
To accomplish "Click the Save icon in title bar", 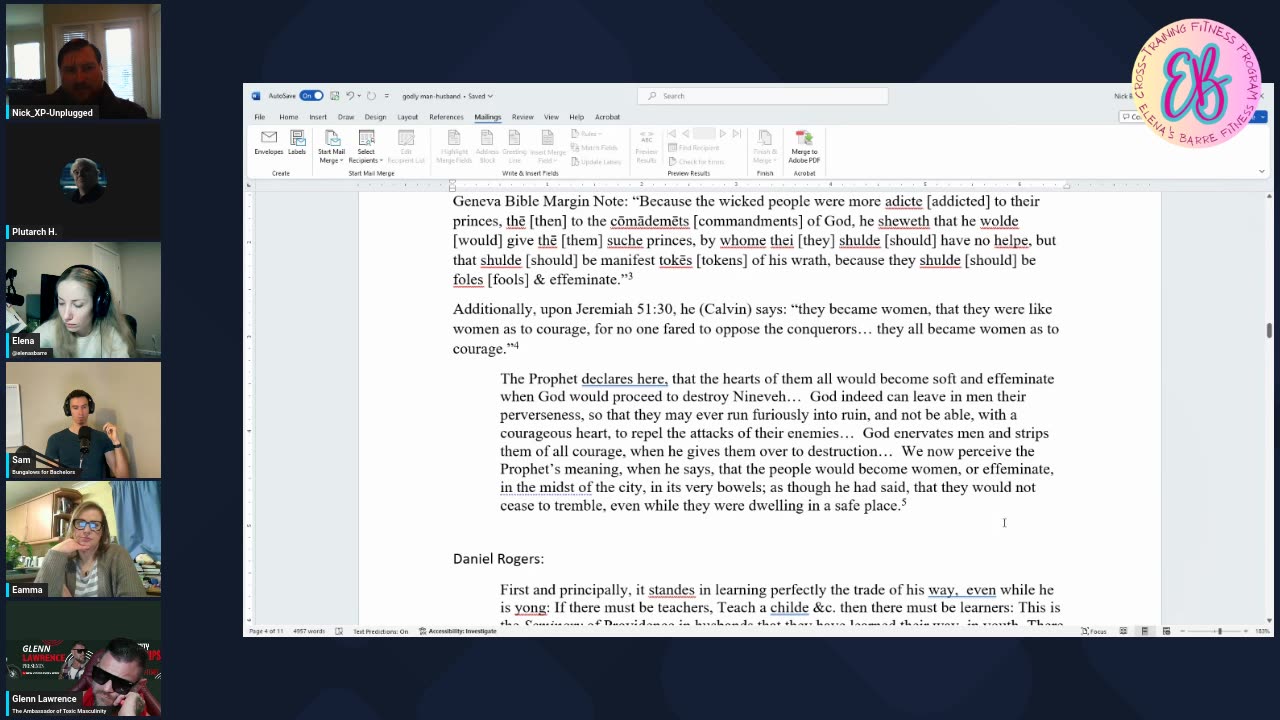I will coord(335,96).
